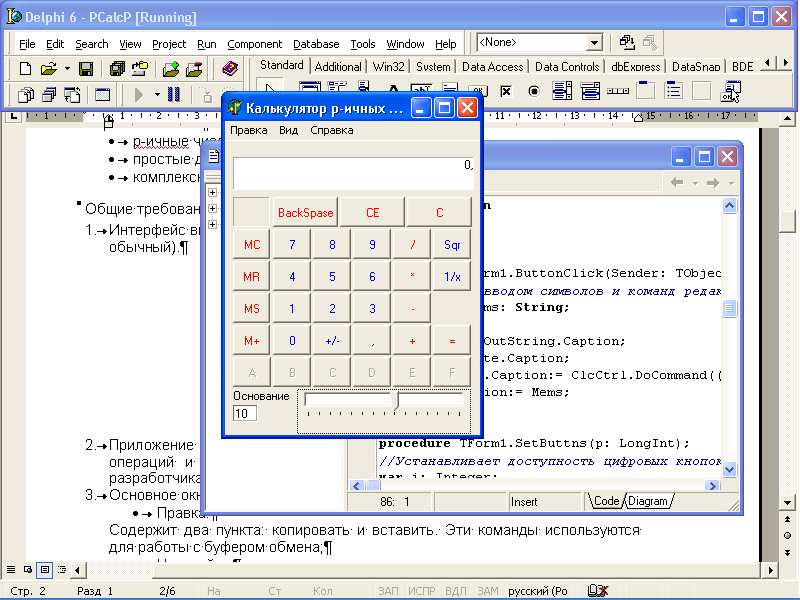
Task: Select the ListBox component in palette
Action: click(562, 91)
